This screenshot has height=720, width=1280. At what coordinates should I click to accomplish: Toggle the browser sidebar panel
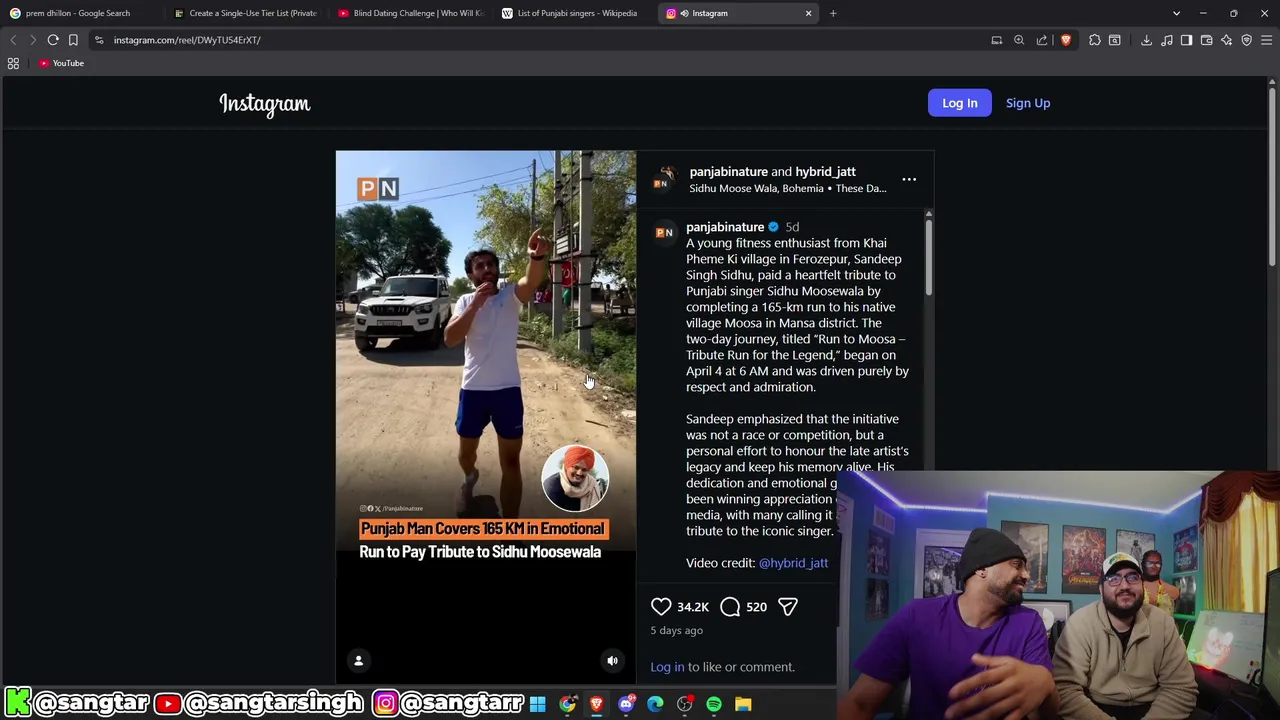pyautogui.click(x=1187, y=40)
